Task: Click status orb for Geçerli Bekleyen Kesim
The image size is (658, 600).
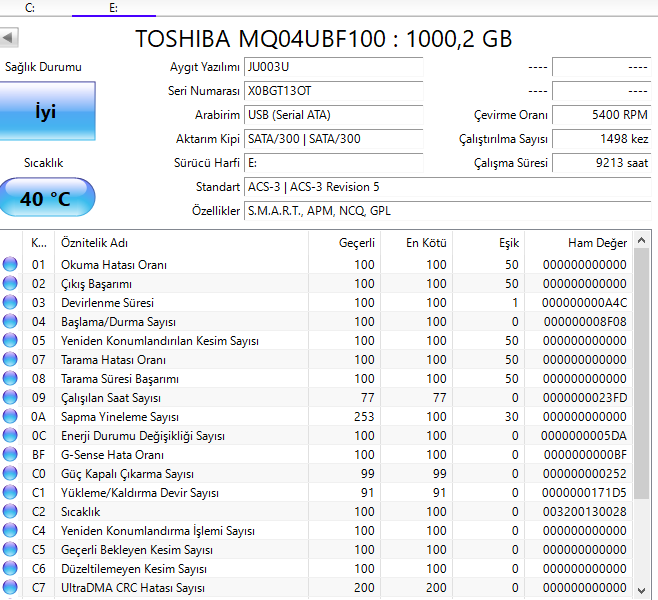Action: pyautogui.click(x=10, y=549)
